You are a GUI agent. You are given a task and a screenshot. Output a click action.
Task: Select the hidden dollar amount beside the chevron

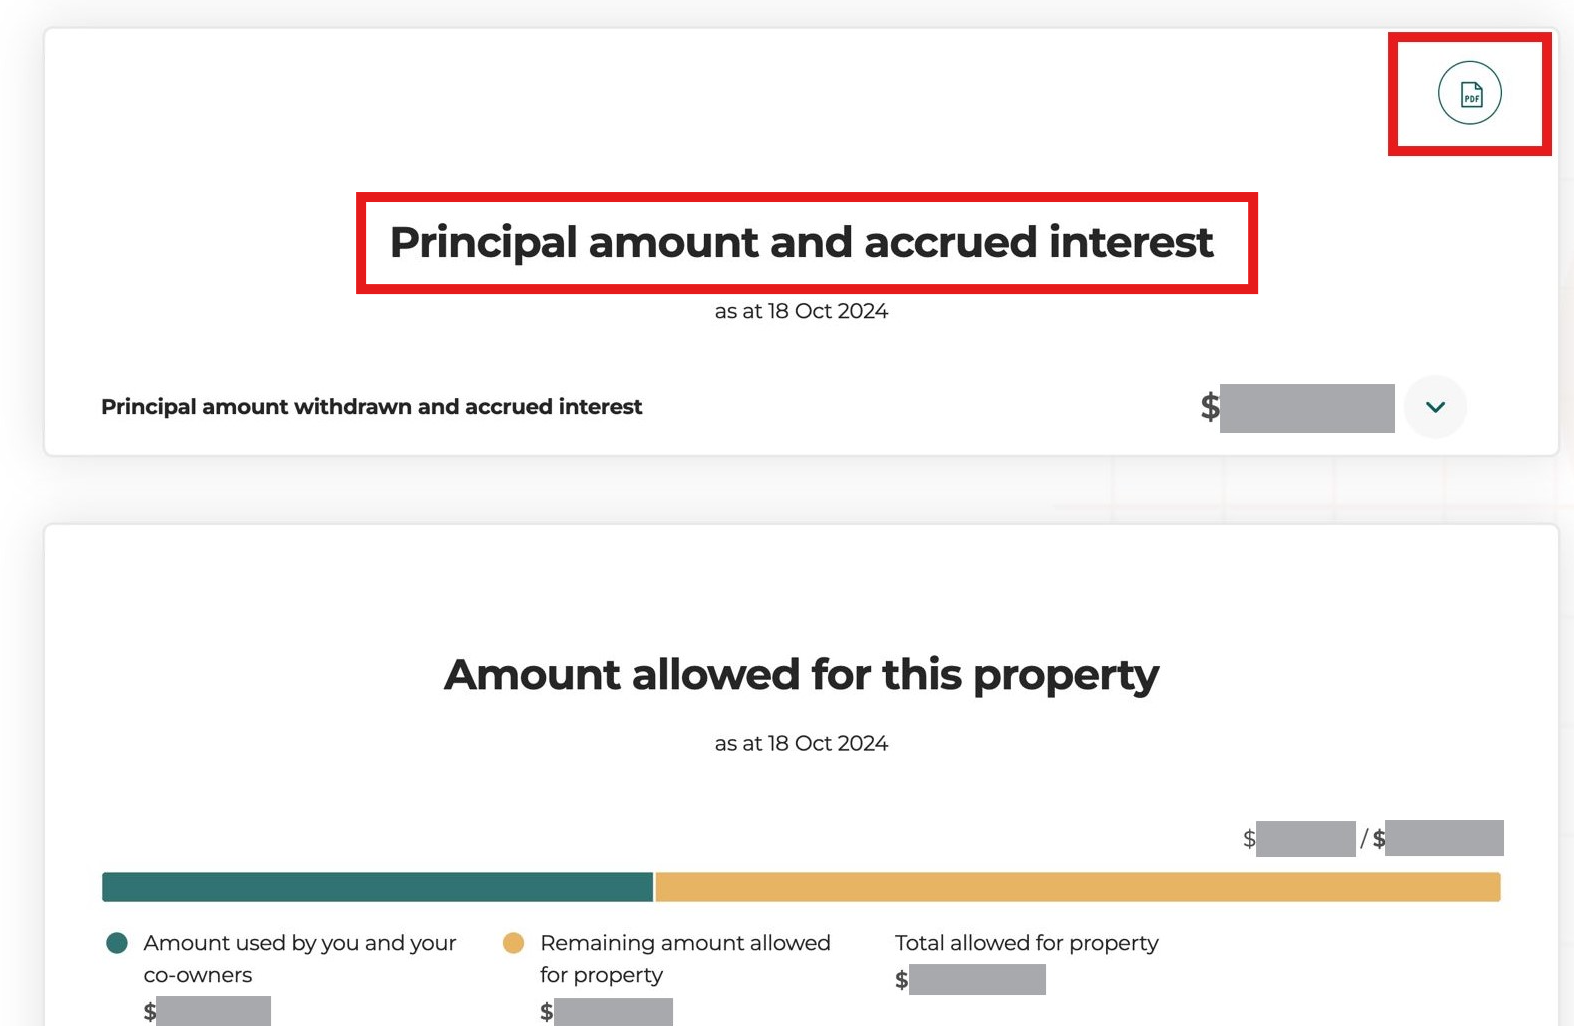coord(1297,408)
